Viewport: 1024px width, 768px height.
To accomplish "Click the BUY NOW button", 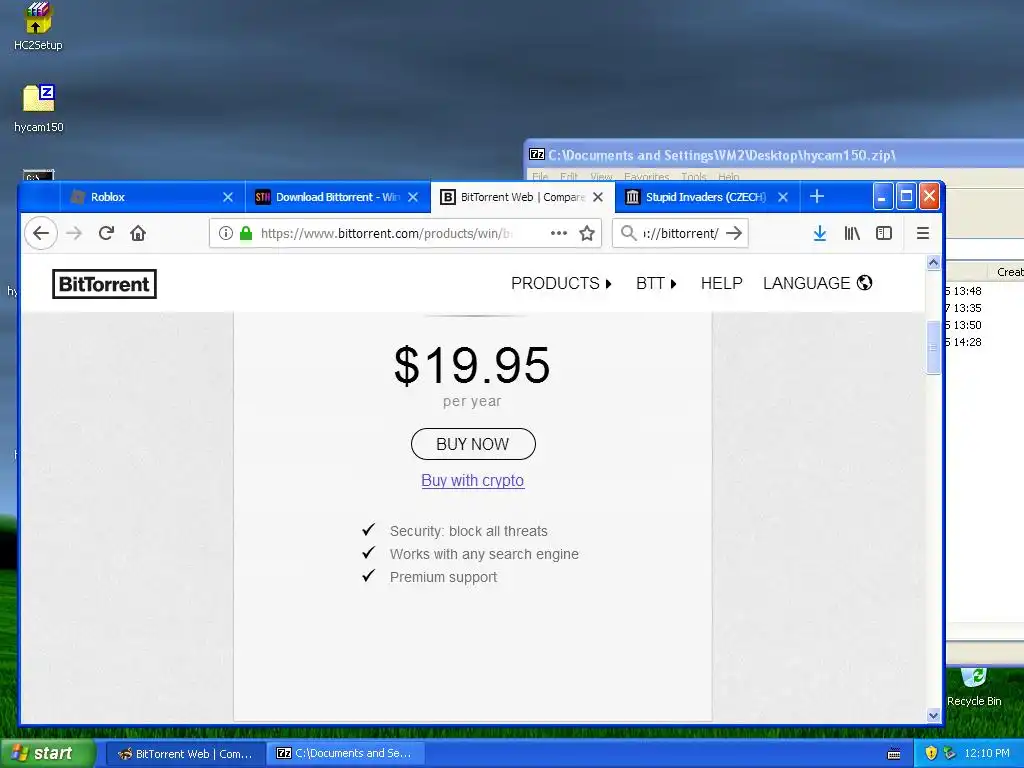I will tap(473, 444).
